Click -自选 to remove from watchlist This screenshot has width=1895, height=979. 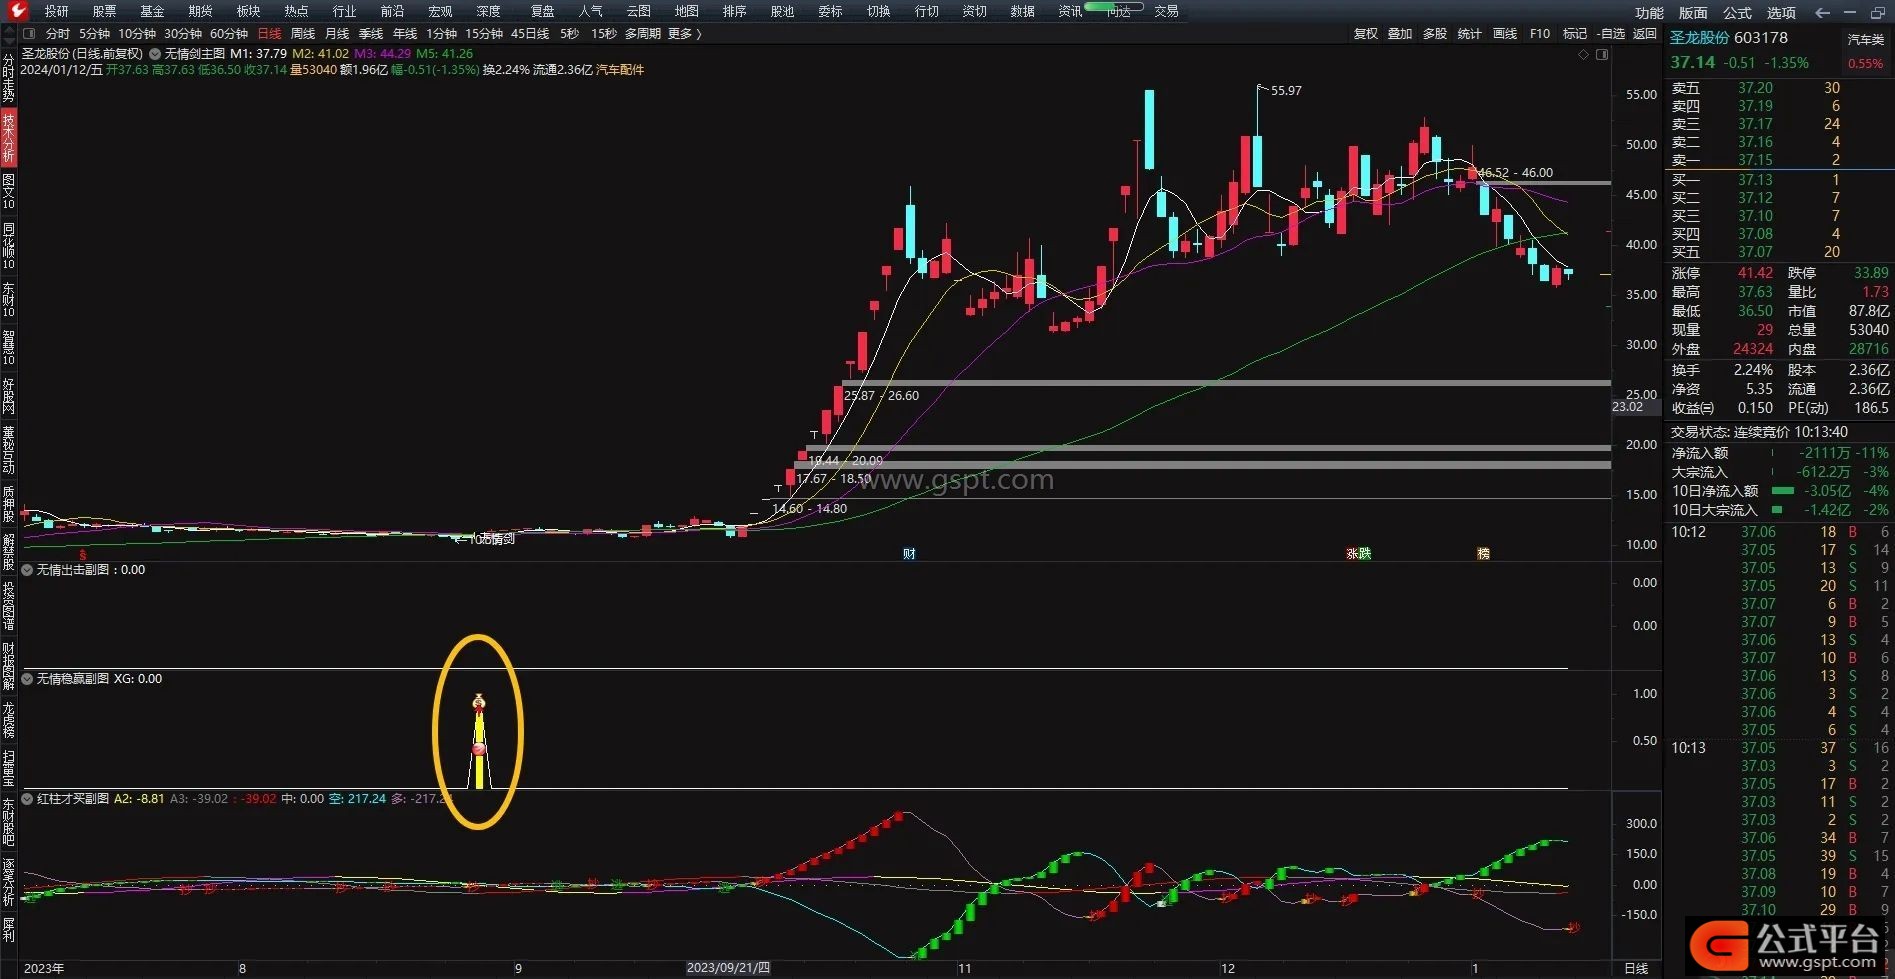click(1610, 34)
